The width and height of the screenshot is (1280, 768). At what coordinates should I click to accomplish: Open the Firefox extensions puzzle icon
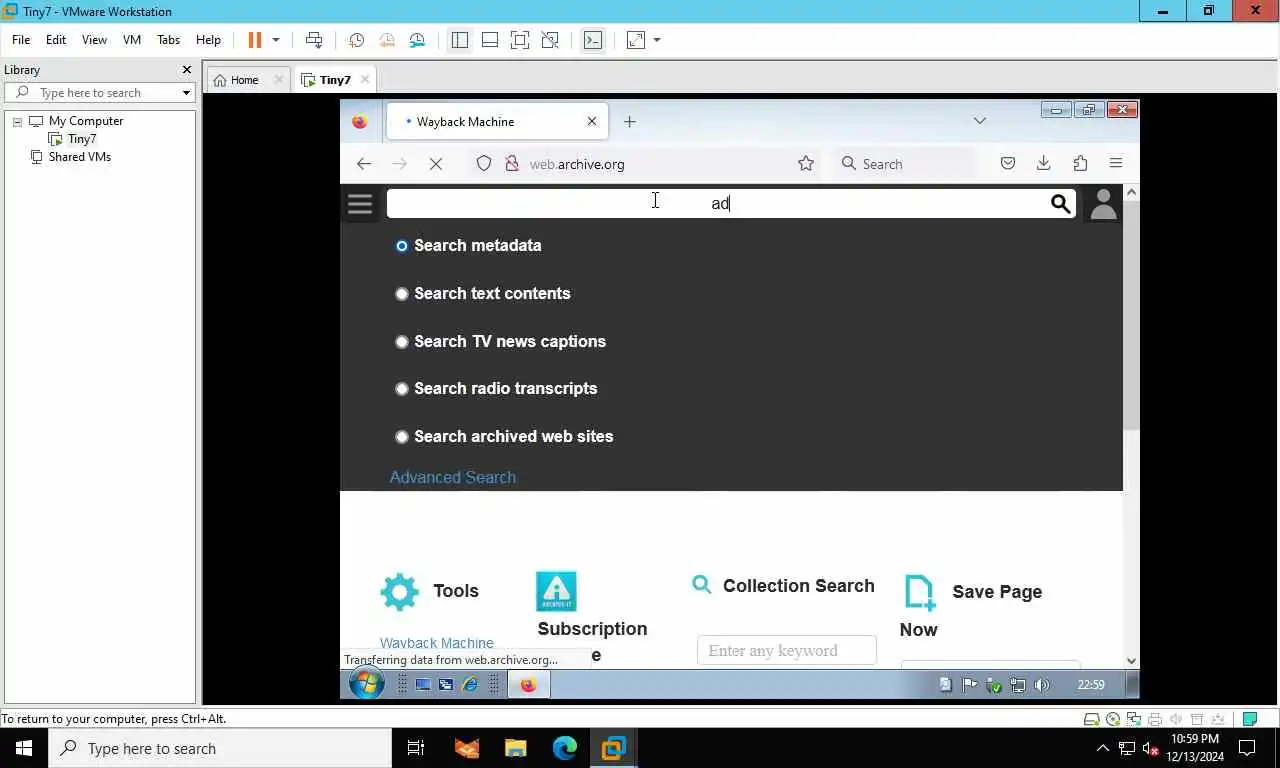point(1080,164)
